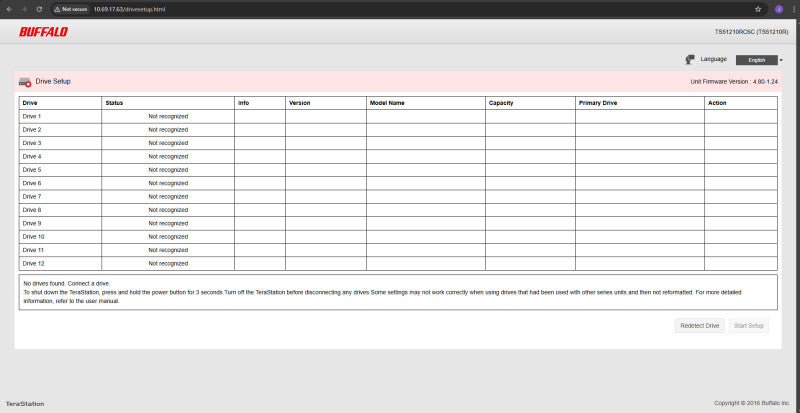Screen dimensions: 800x413
Task: Click the Drive column header
Action: [x=60, y=103]
